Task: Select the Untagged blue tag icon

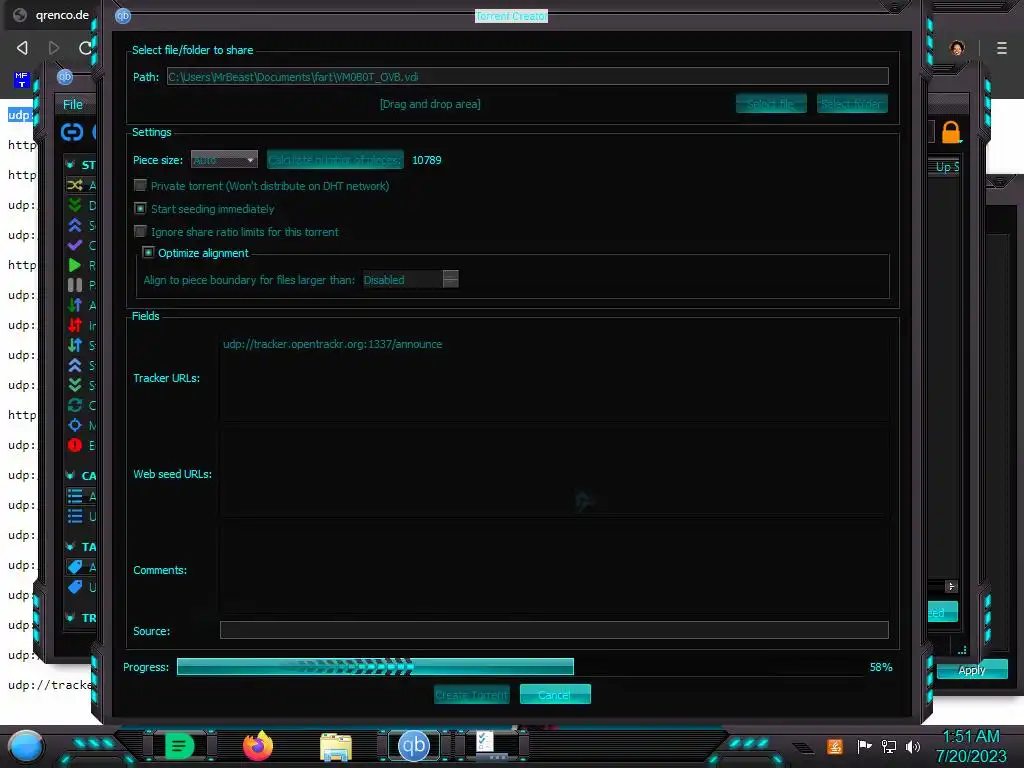Action: click(x=74, y=586)
